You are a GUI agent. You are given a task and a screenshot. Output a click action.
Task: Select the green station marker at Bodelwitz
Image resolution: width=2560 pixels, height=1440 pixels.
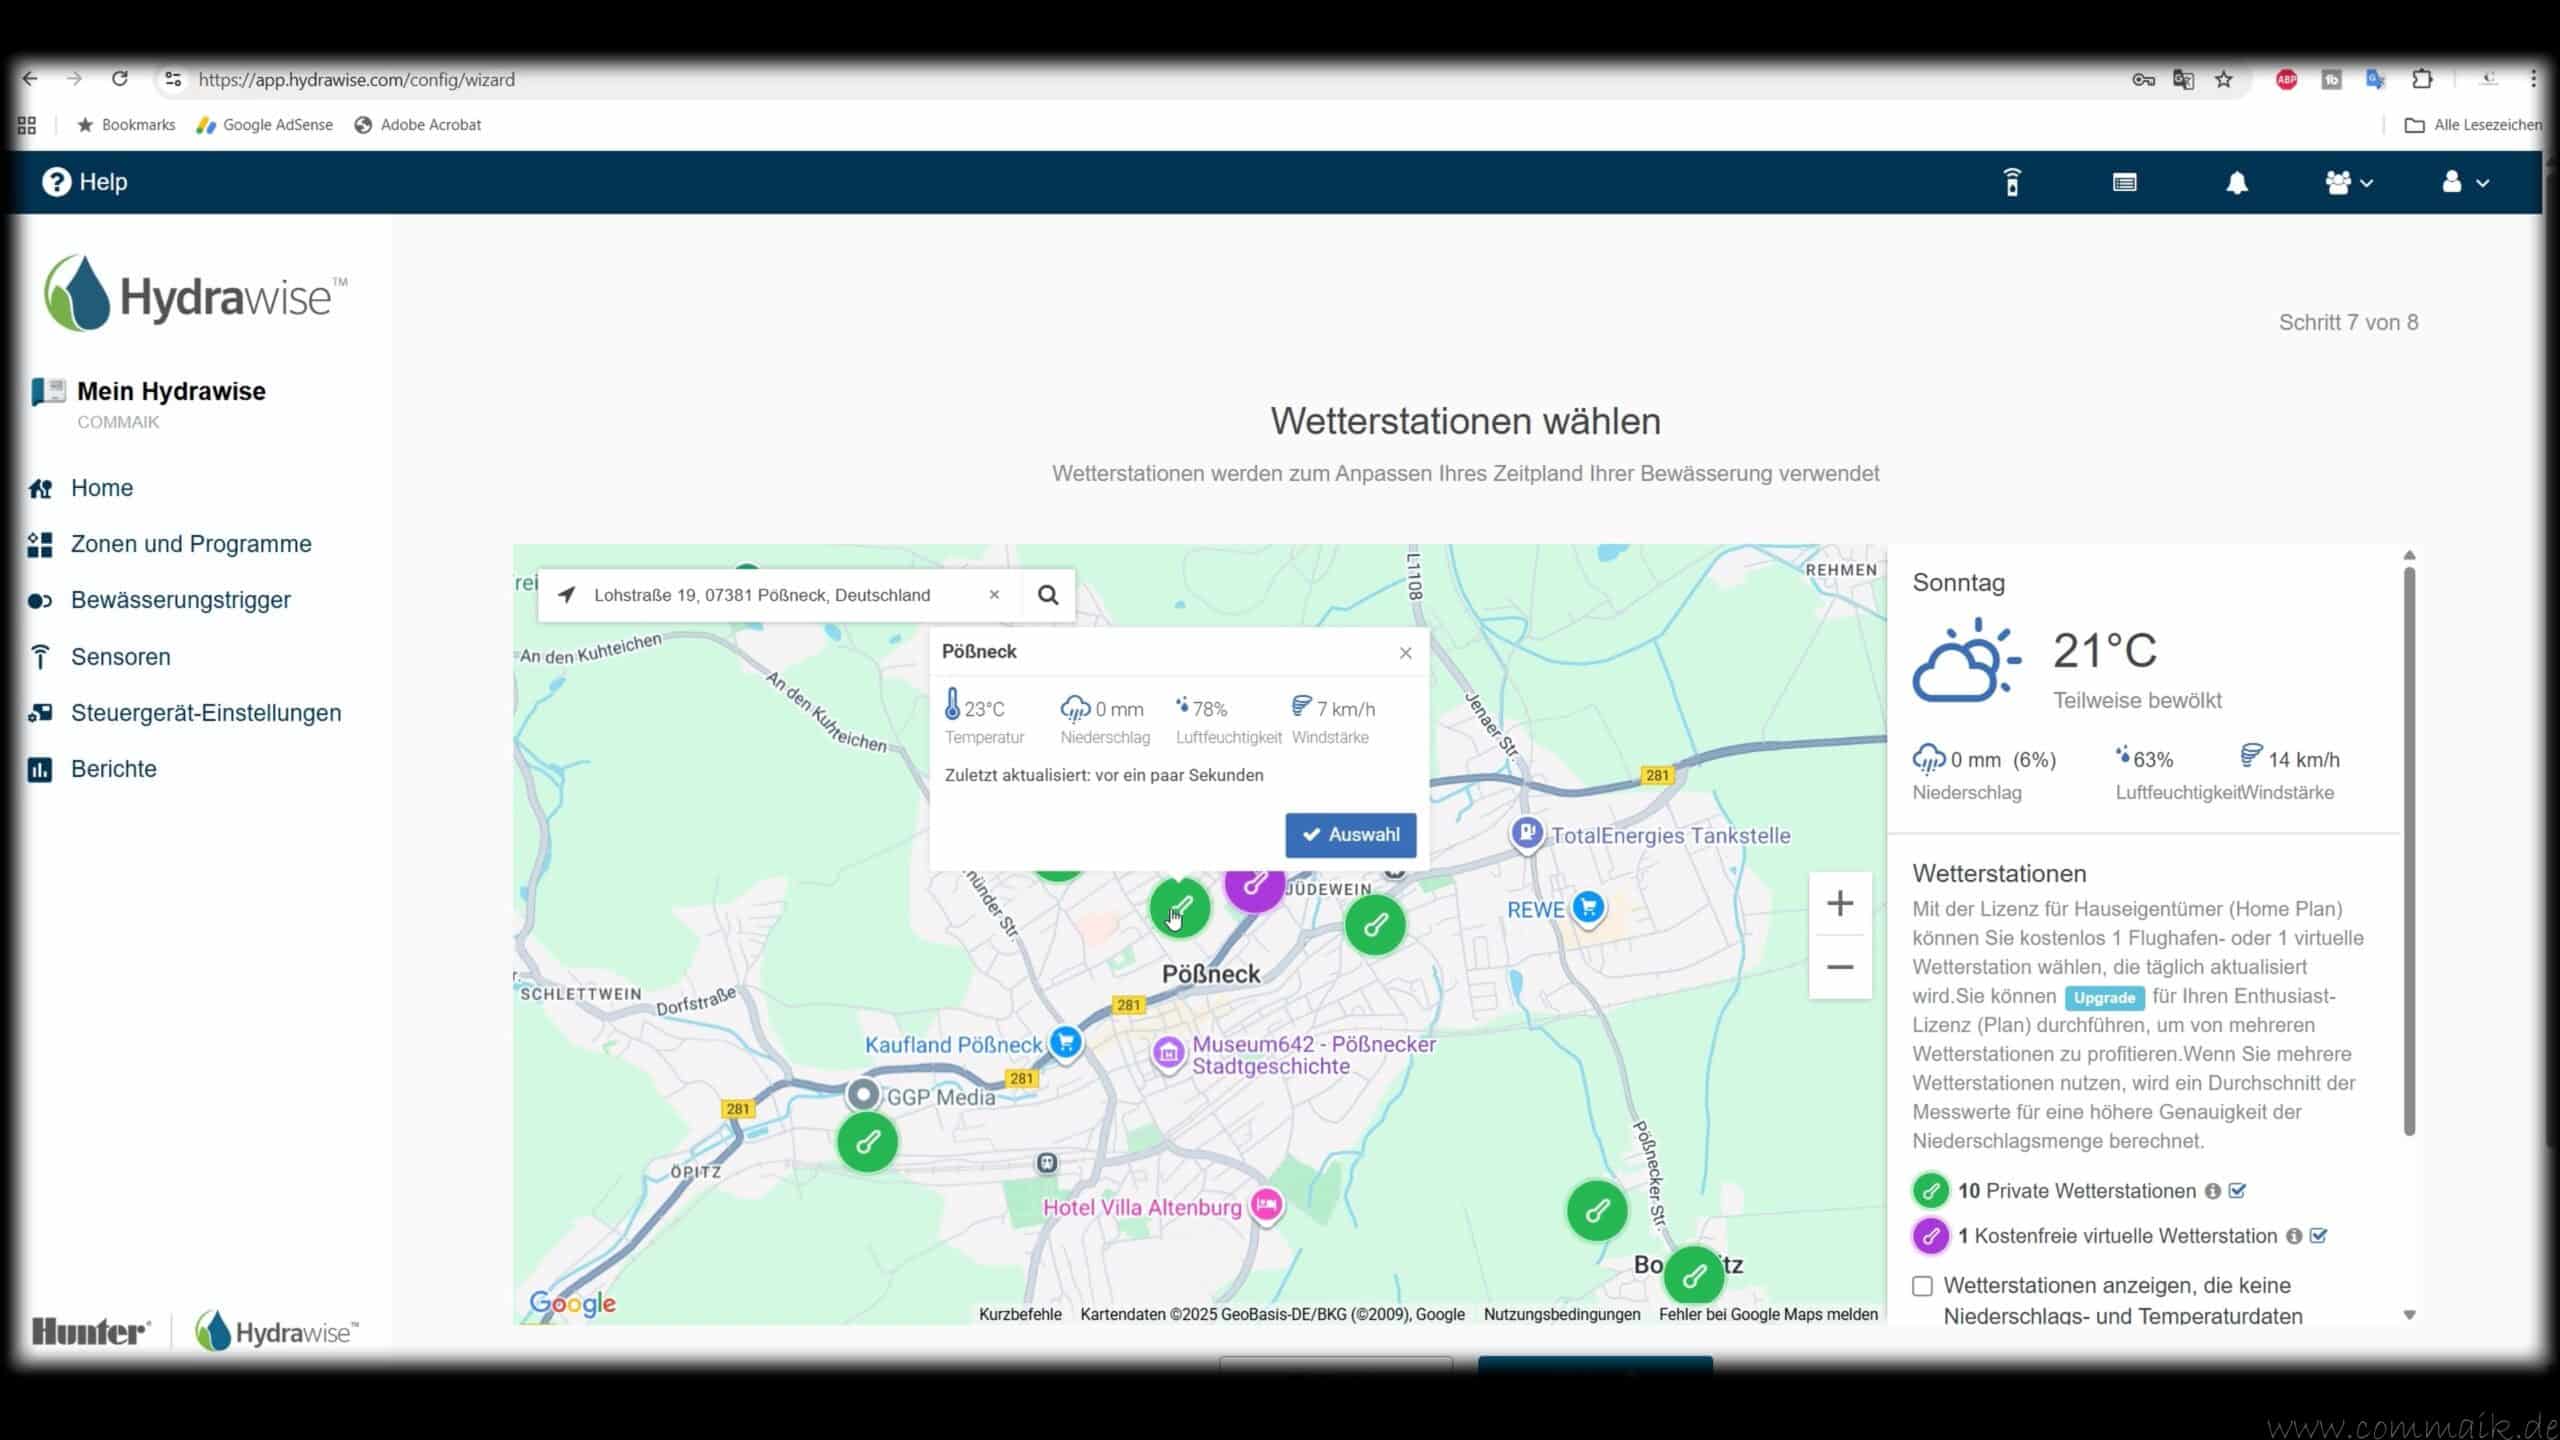click(1694, 1276)
